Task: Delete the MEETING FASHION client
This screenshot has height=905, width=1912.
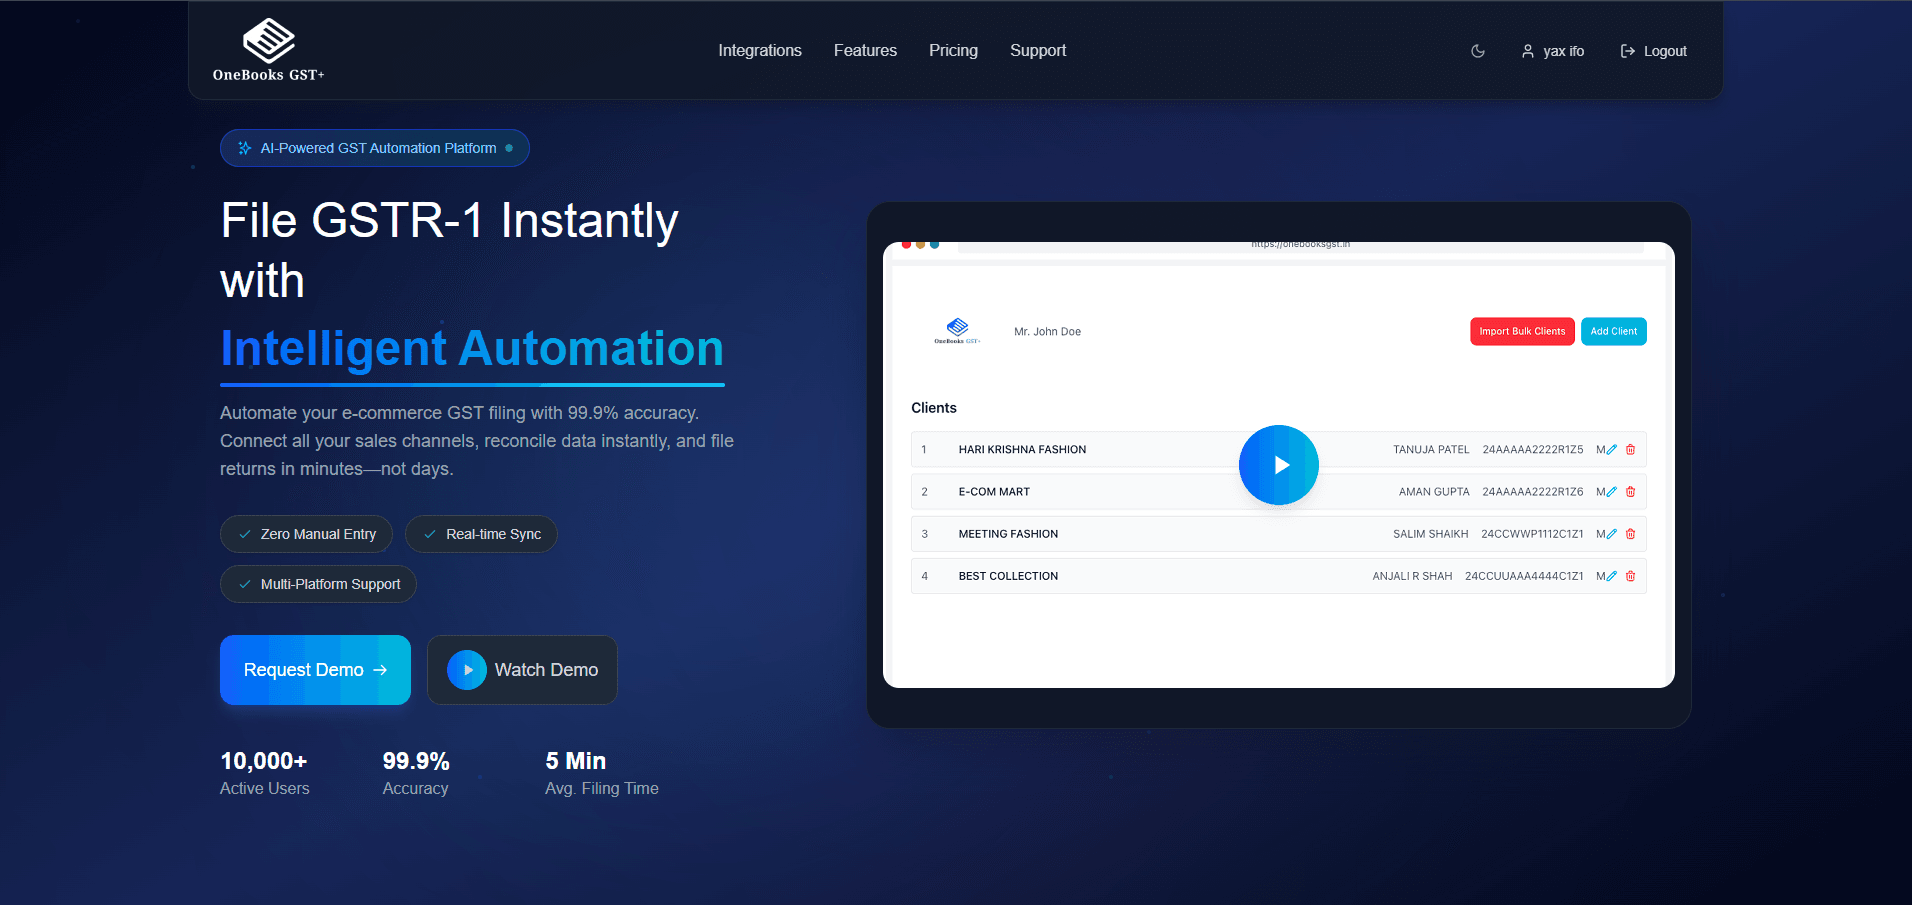Action: click(1630, 534)
